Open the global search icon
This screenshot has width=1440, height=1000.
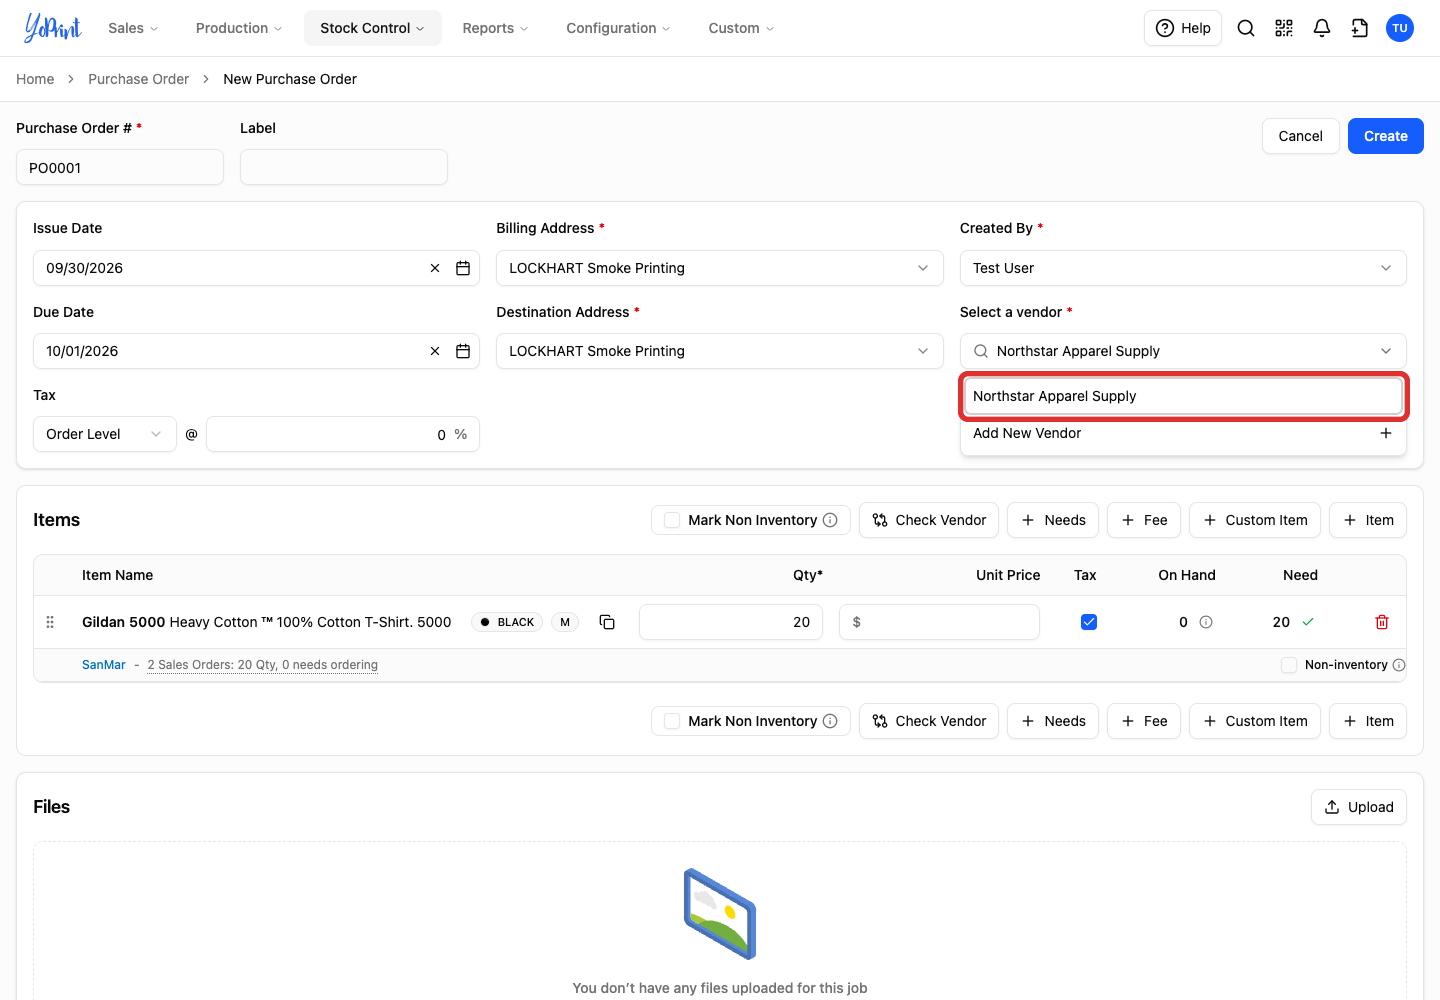pyautogui.click(x=1246, y=28)
